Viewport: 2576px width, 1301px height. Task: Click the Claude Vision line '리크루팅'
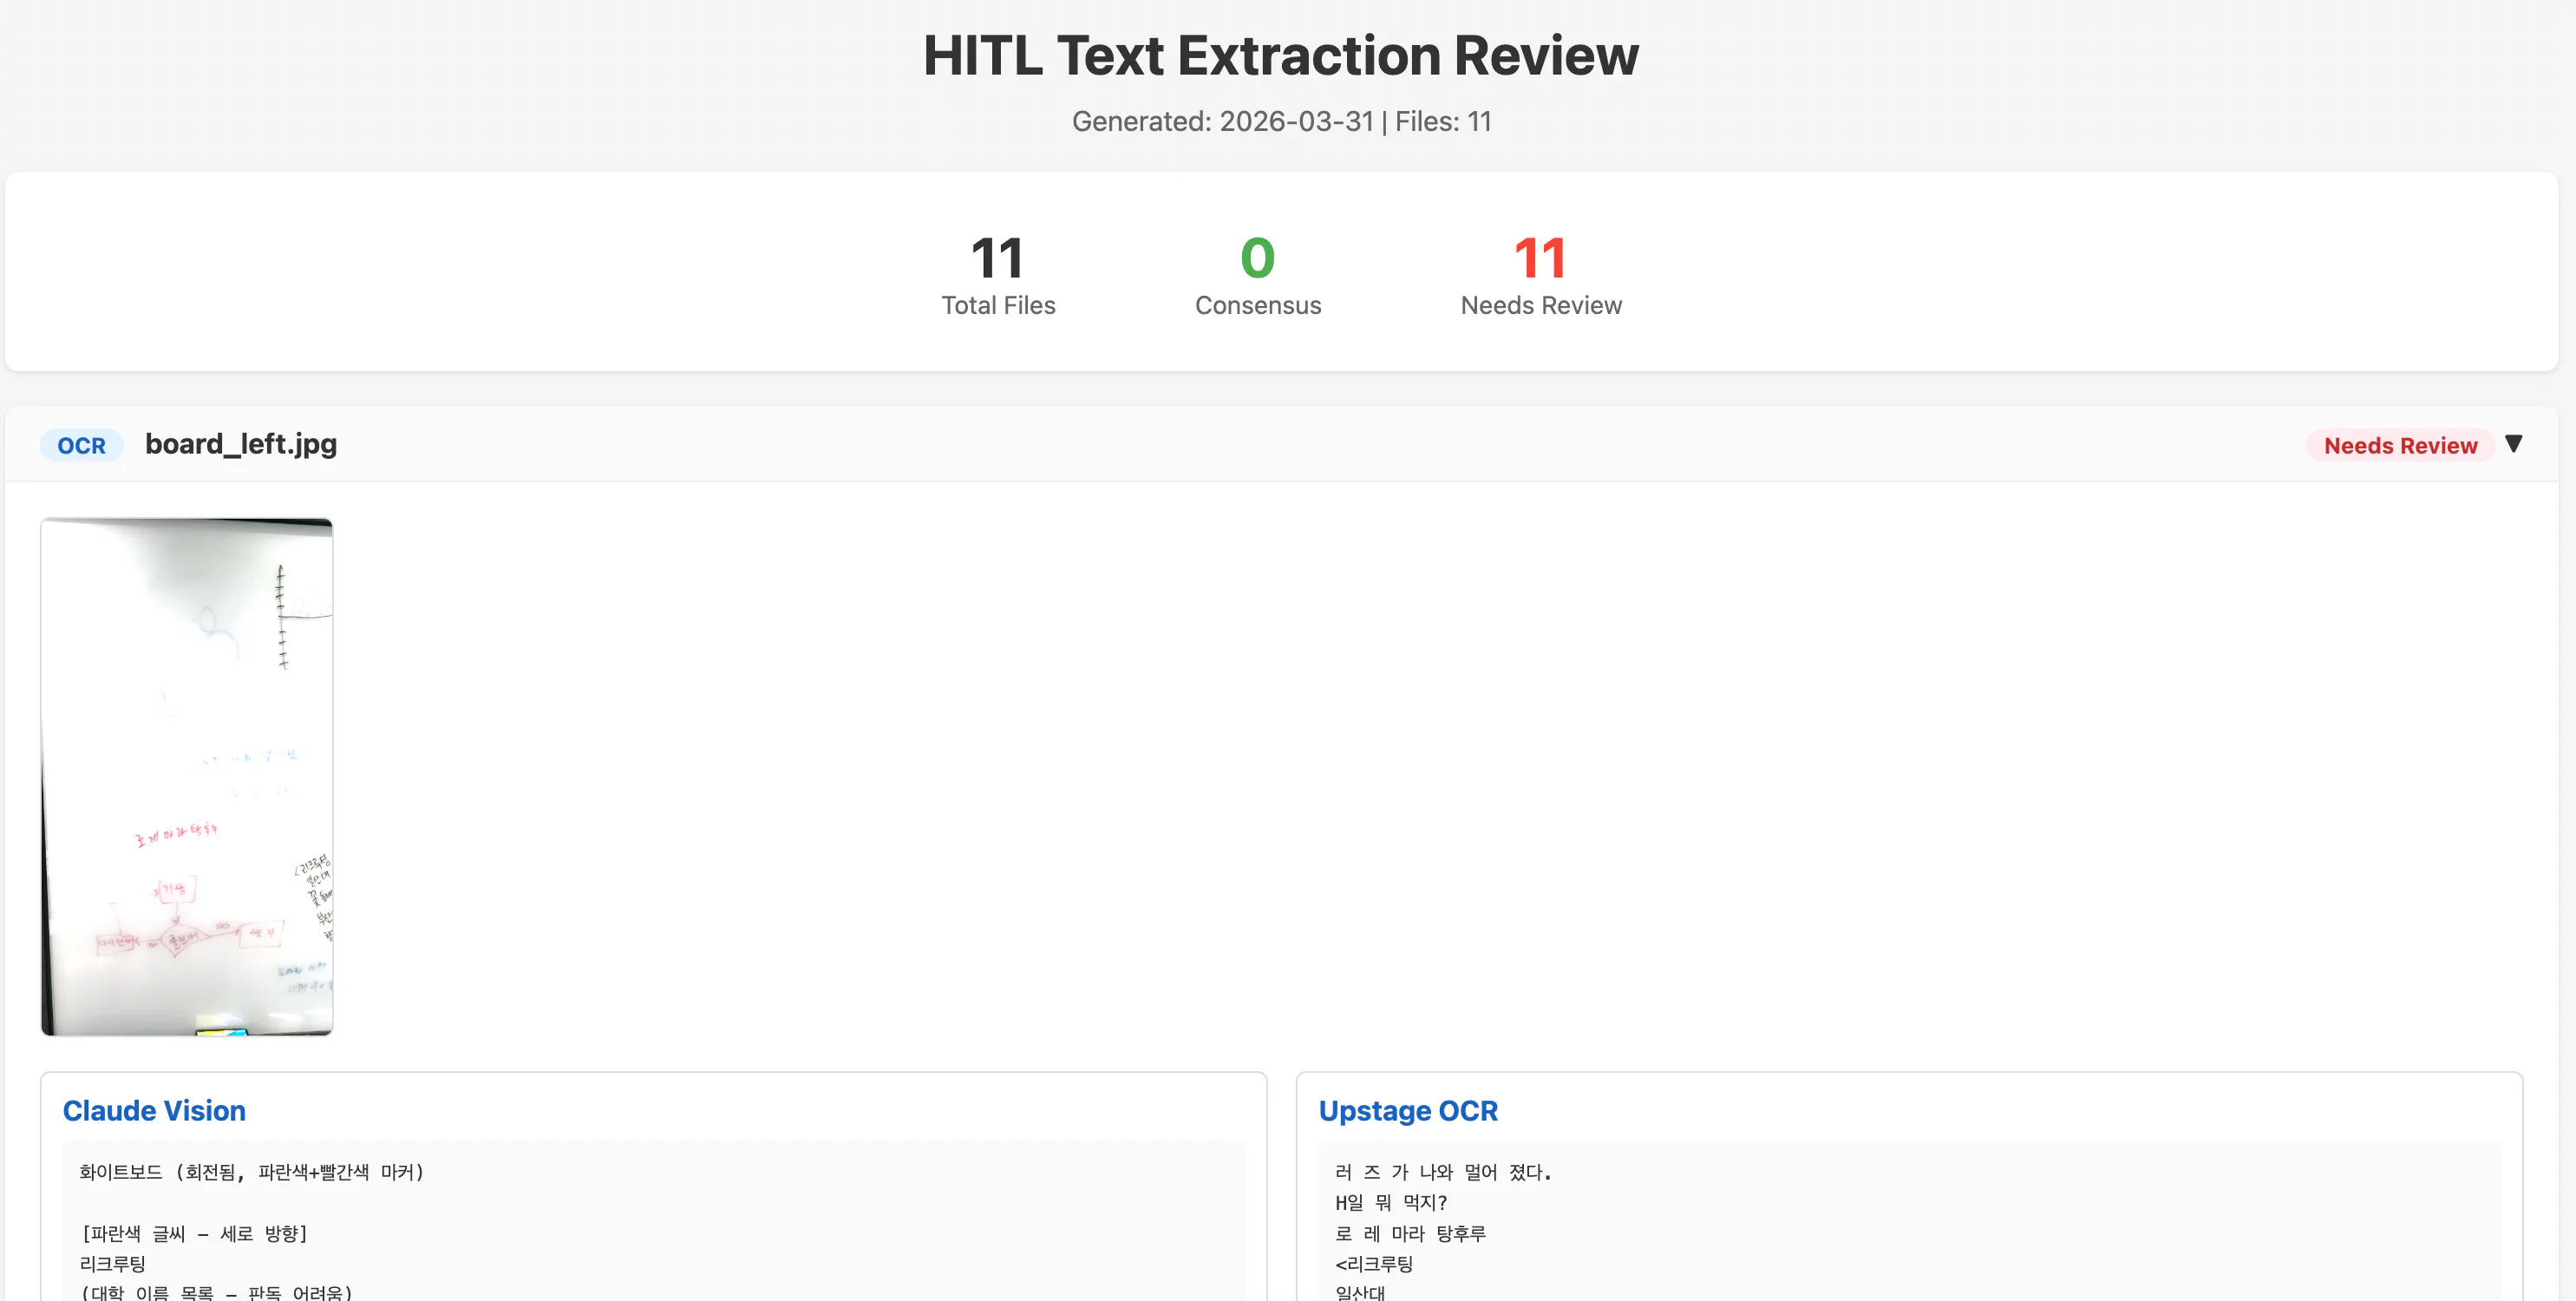point(113,1263)
